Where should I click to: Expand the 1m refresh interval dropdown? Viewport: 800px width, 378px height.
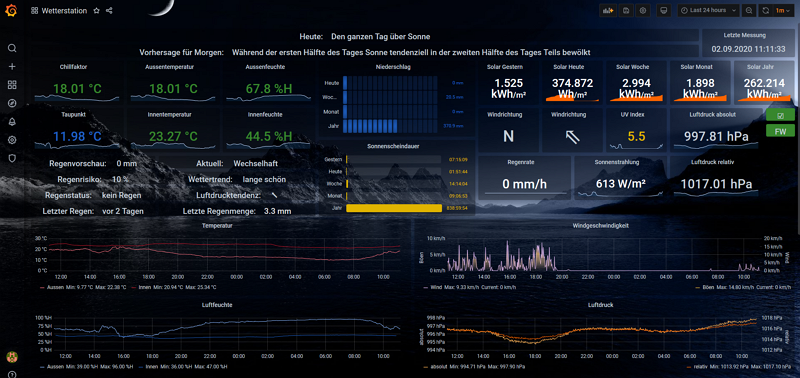pyautogui.click(x=783, y=10)
